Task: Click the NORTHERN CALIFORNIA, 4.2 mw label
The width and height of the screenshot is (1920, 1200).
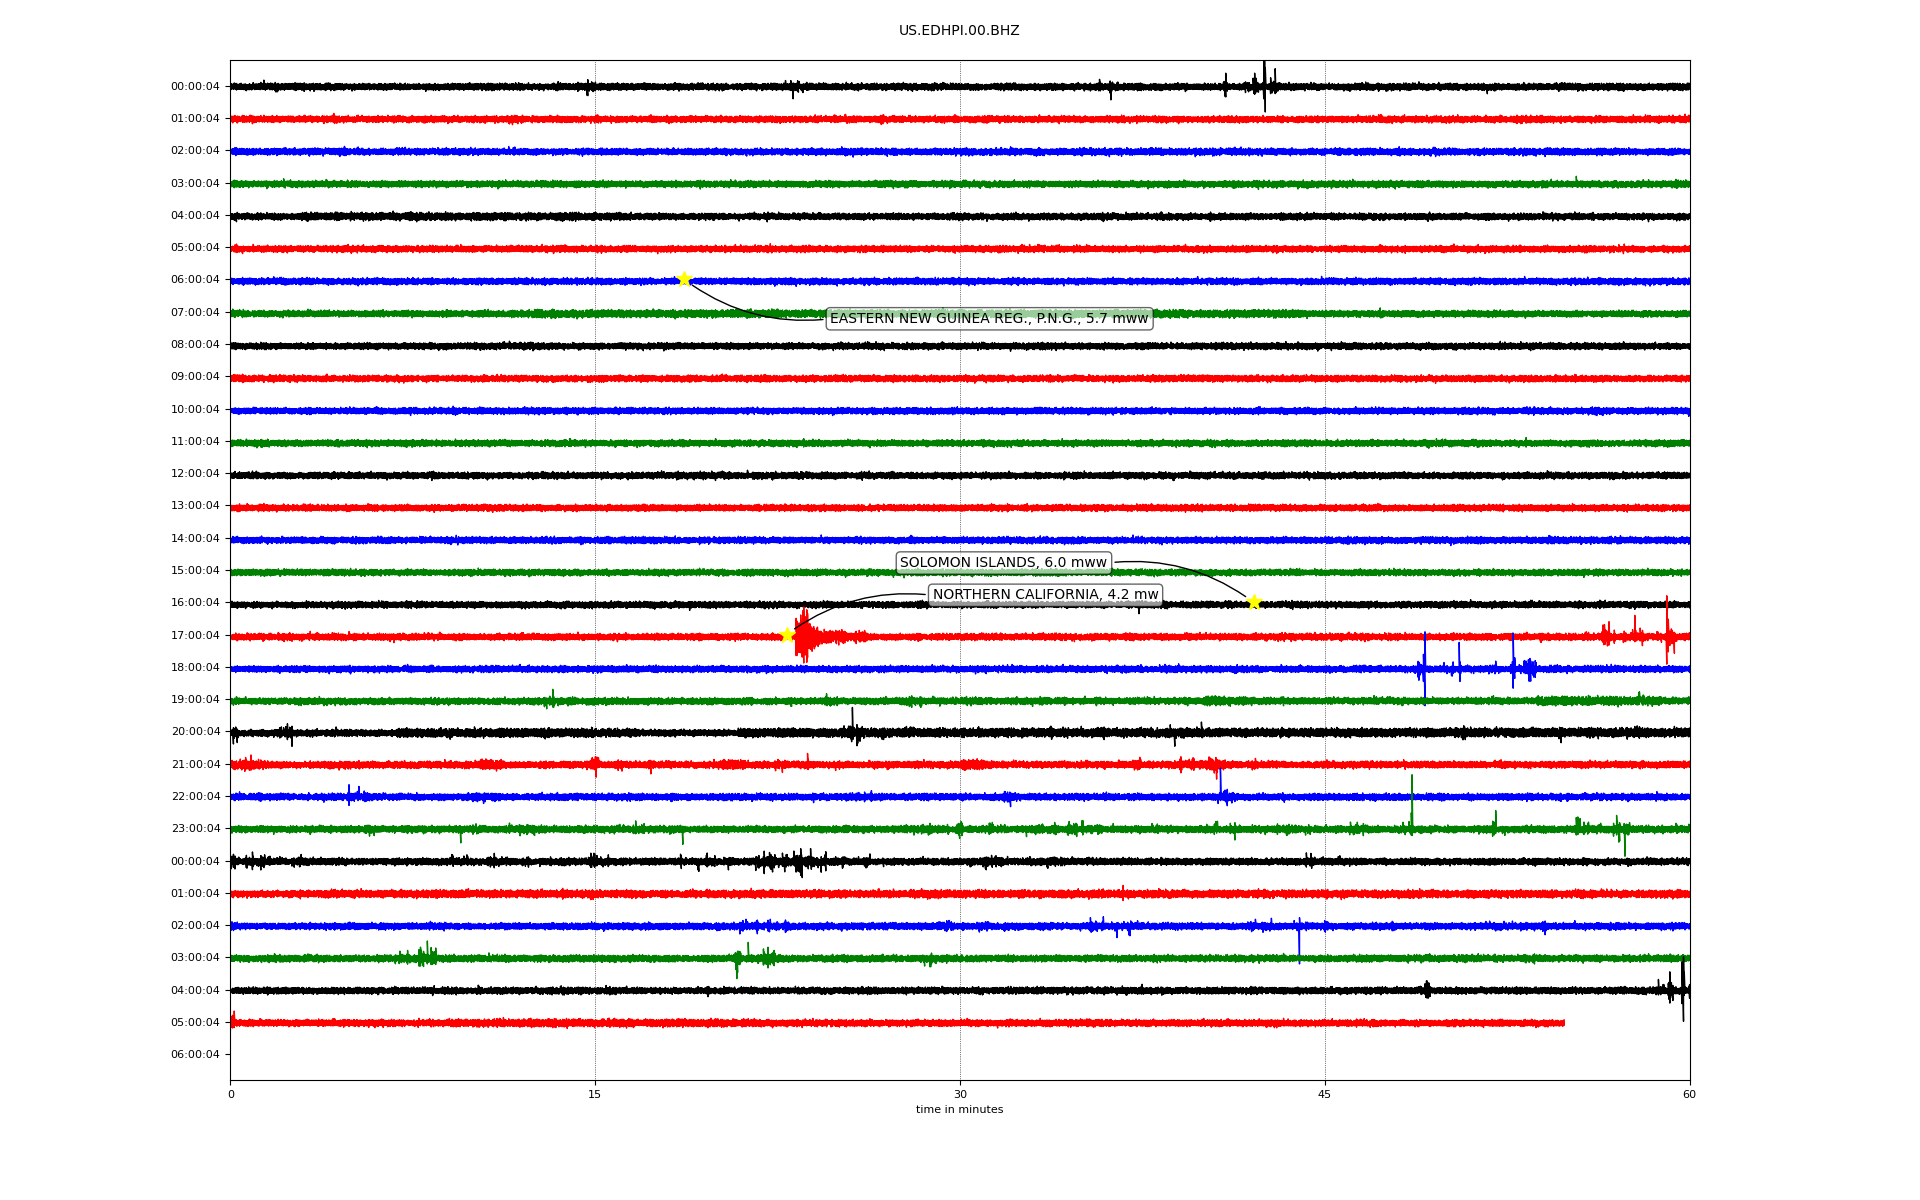Action: click(x=1045, y=595)
